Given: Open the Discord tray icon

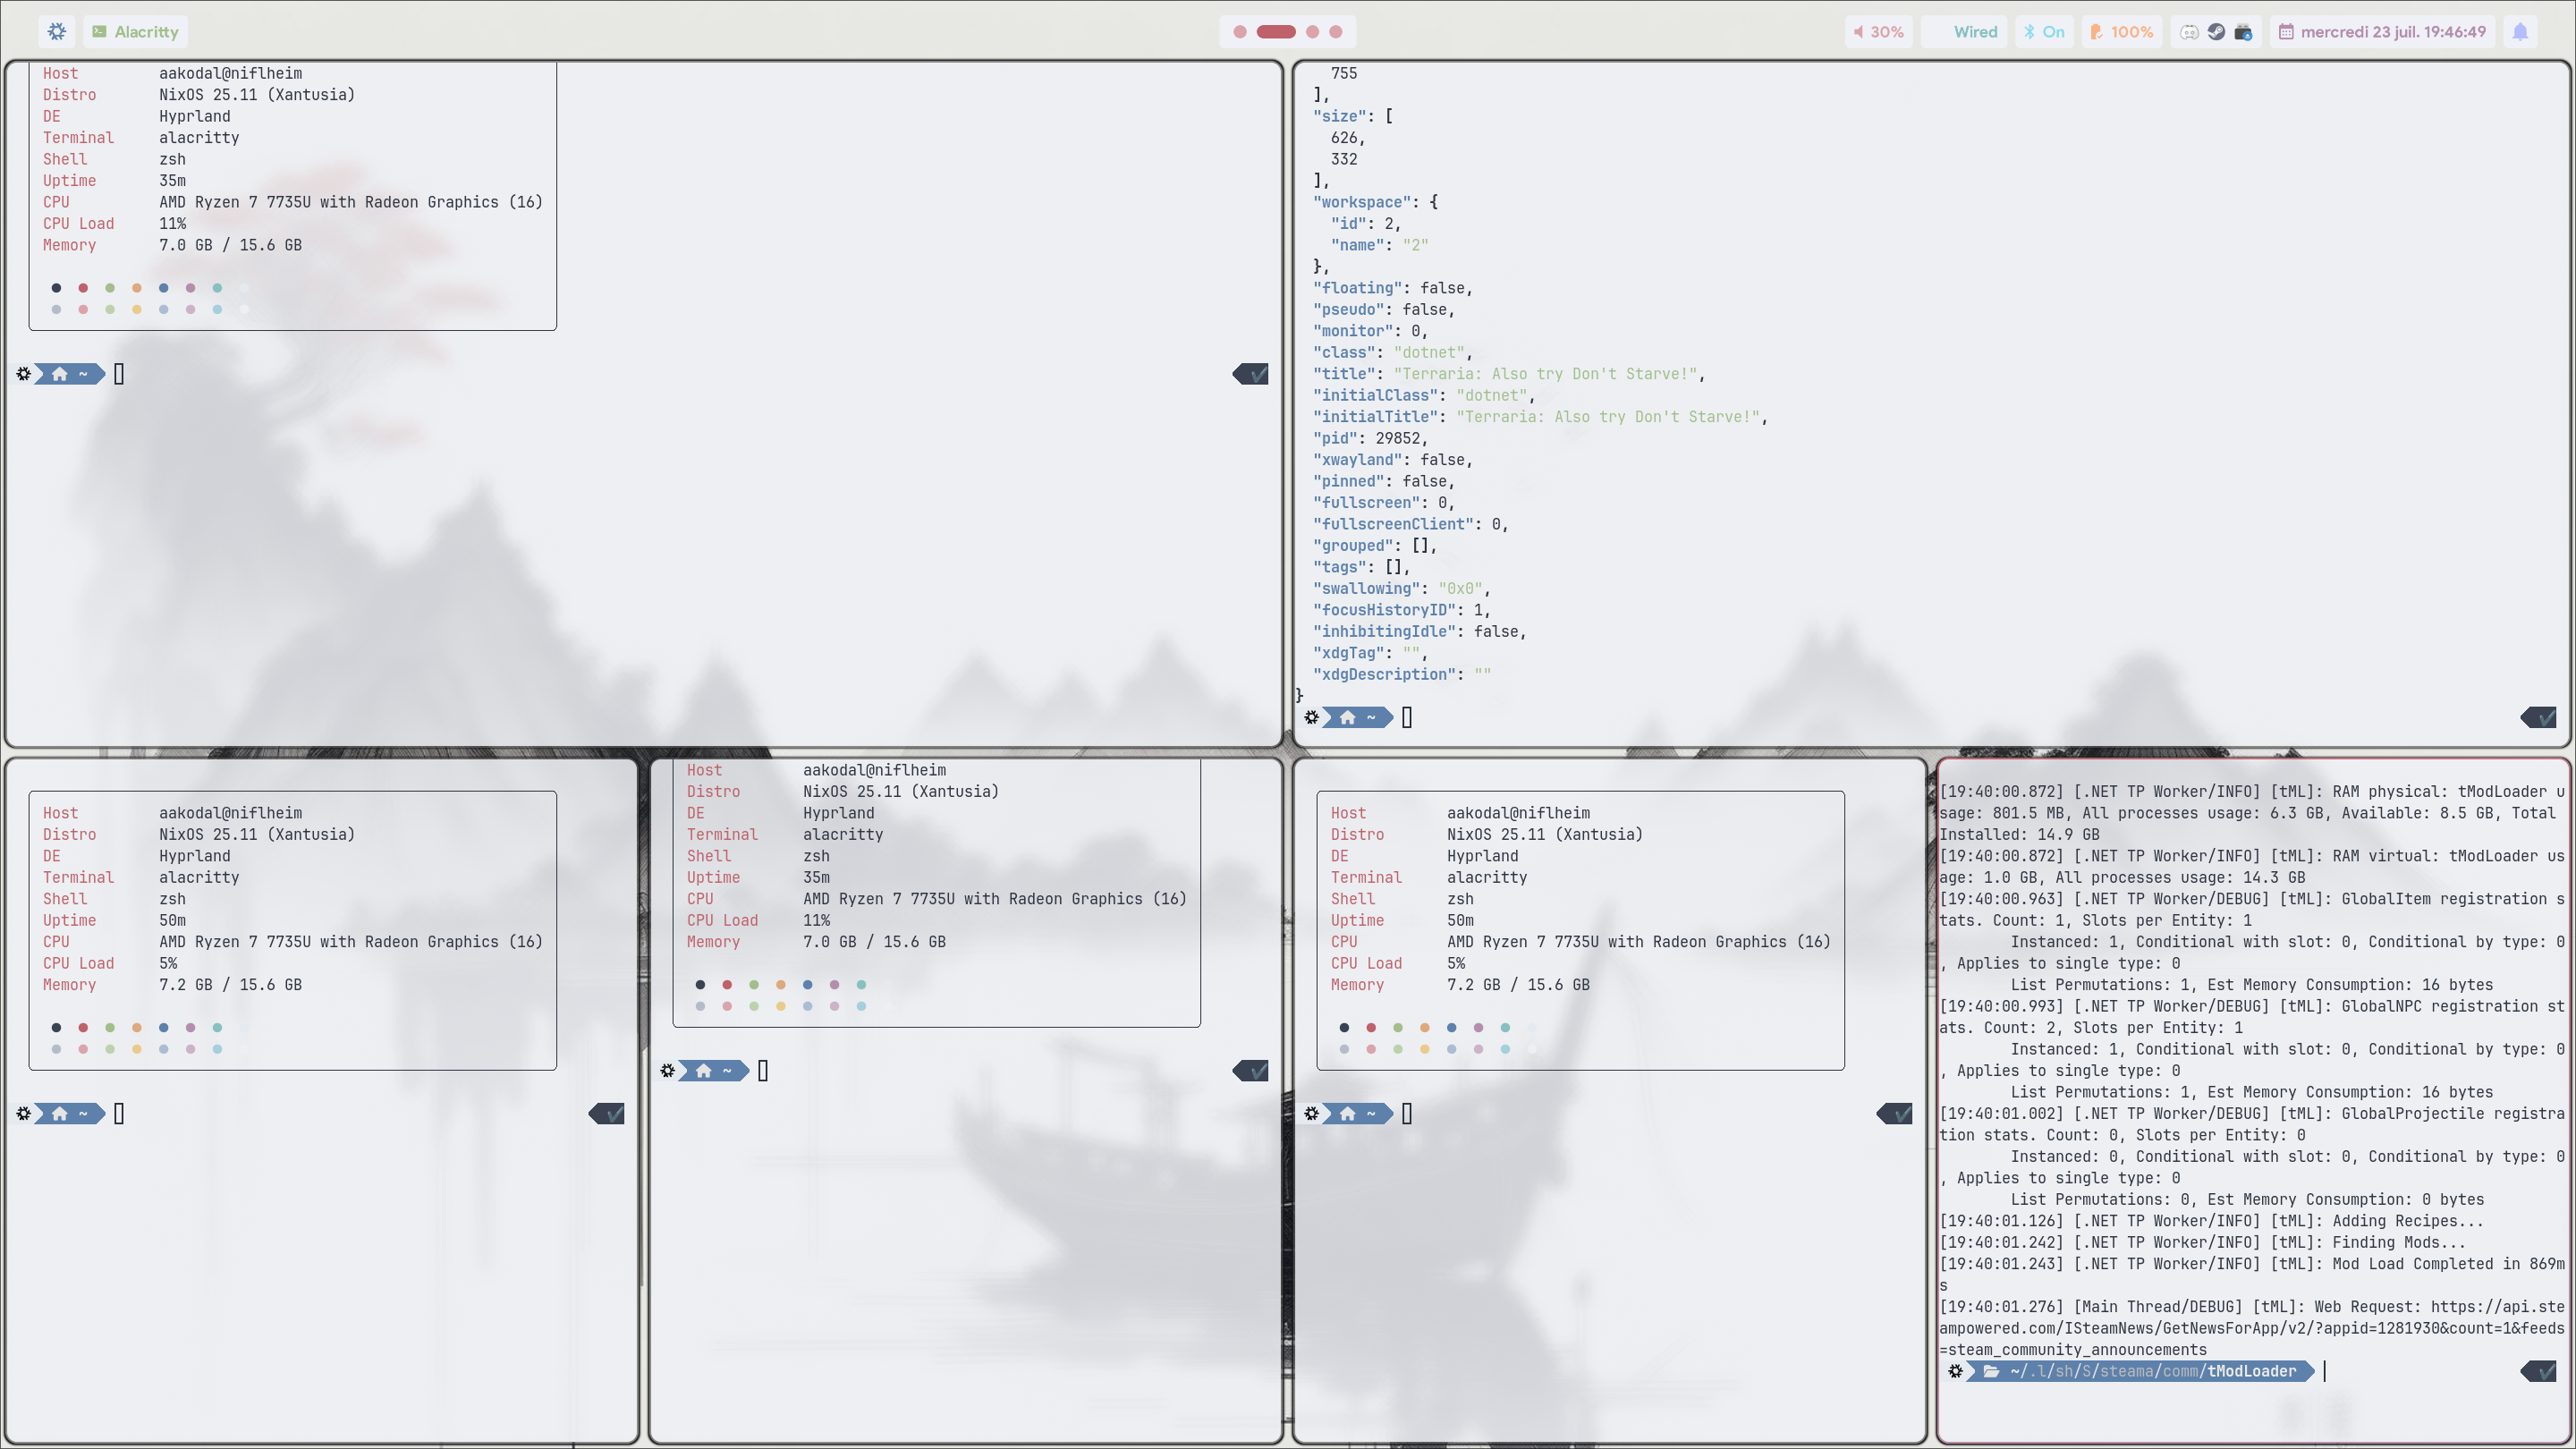Looking at the screenshot, I should 2188,32.
